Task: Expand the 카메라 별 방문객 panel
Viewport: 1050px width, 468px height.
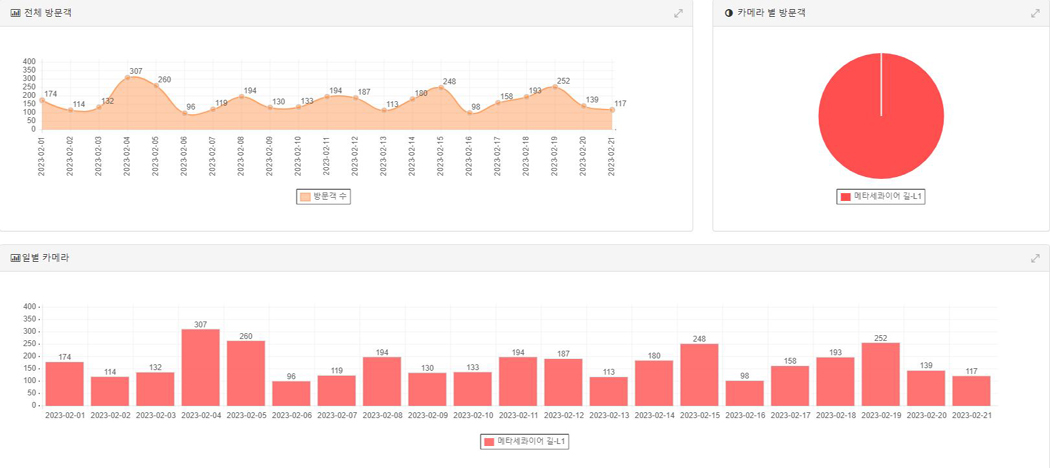Action: [1035, 13]
